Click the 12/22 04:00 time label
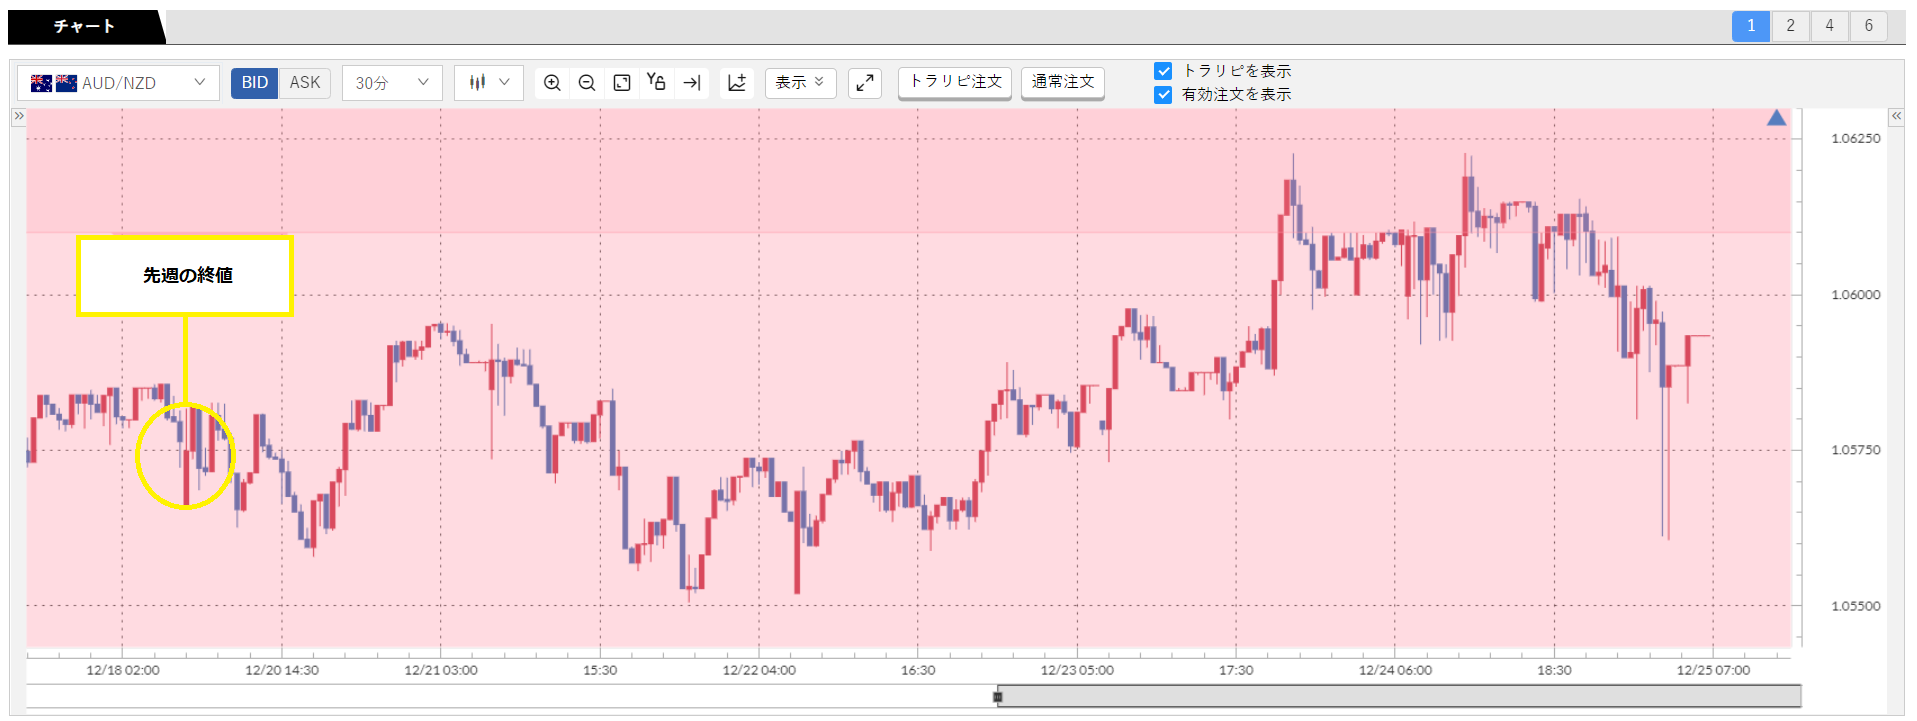1917x721 pixels. pyautogui.click(x=759, y=670)
